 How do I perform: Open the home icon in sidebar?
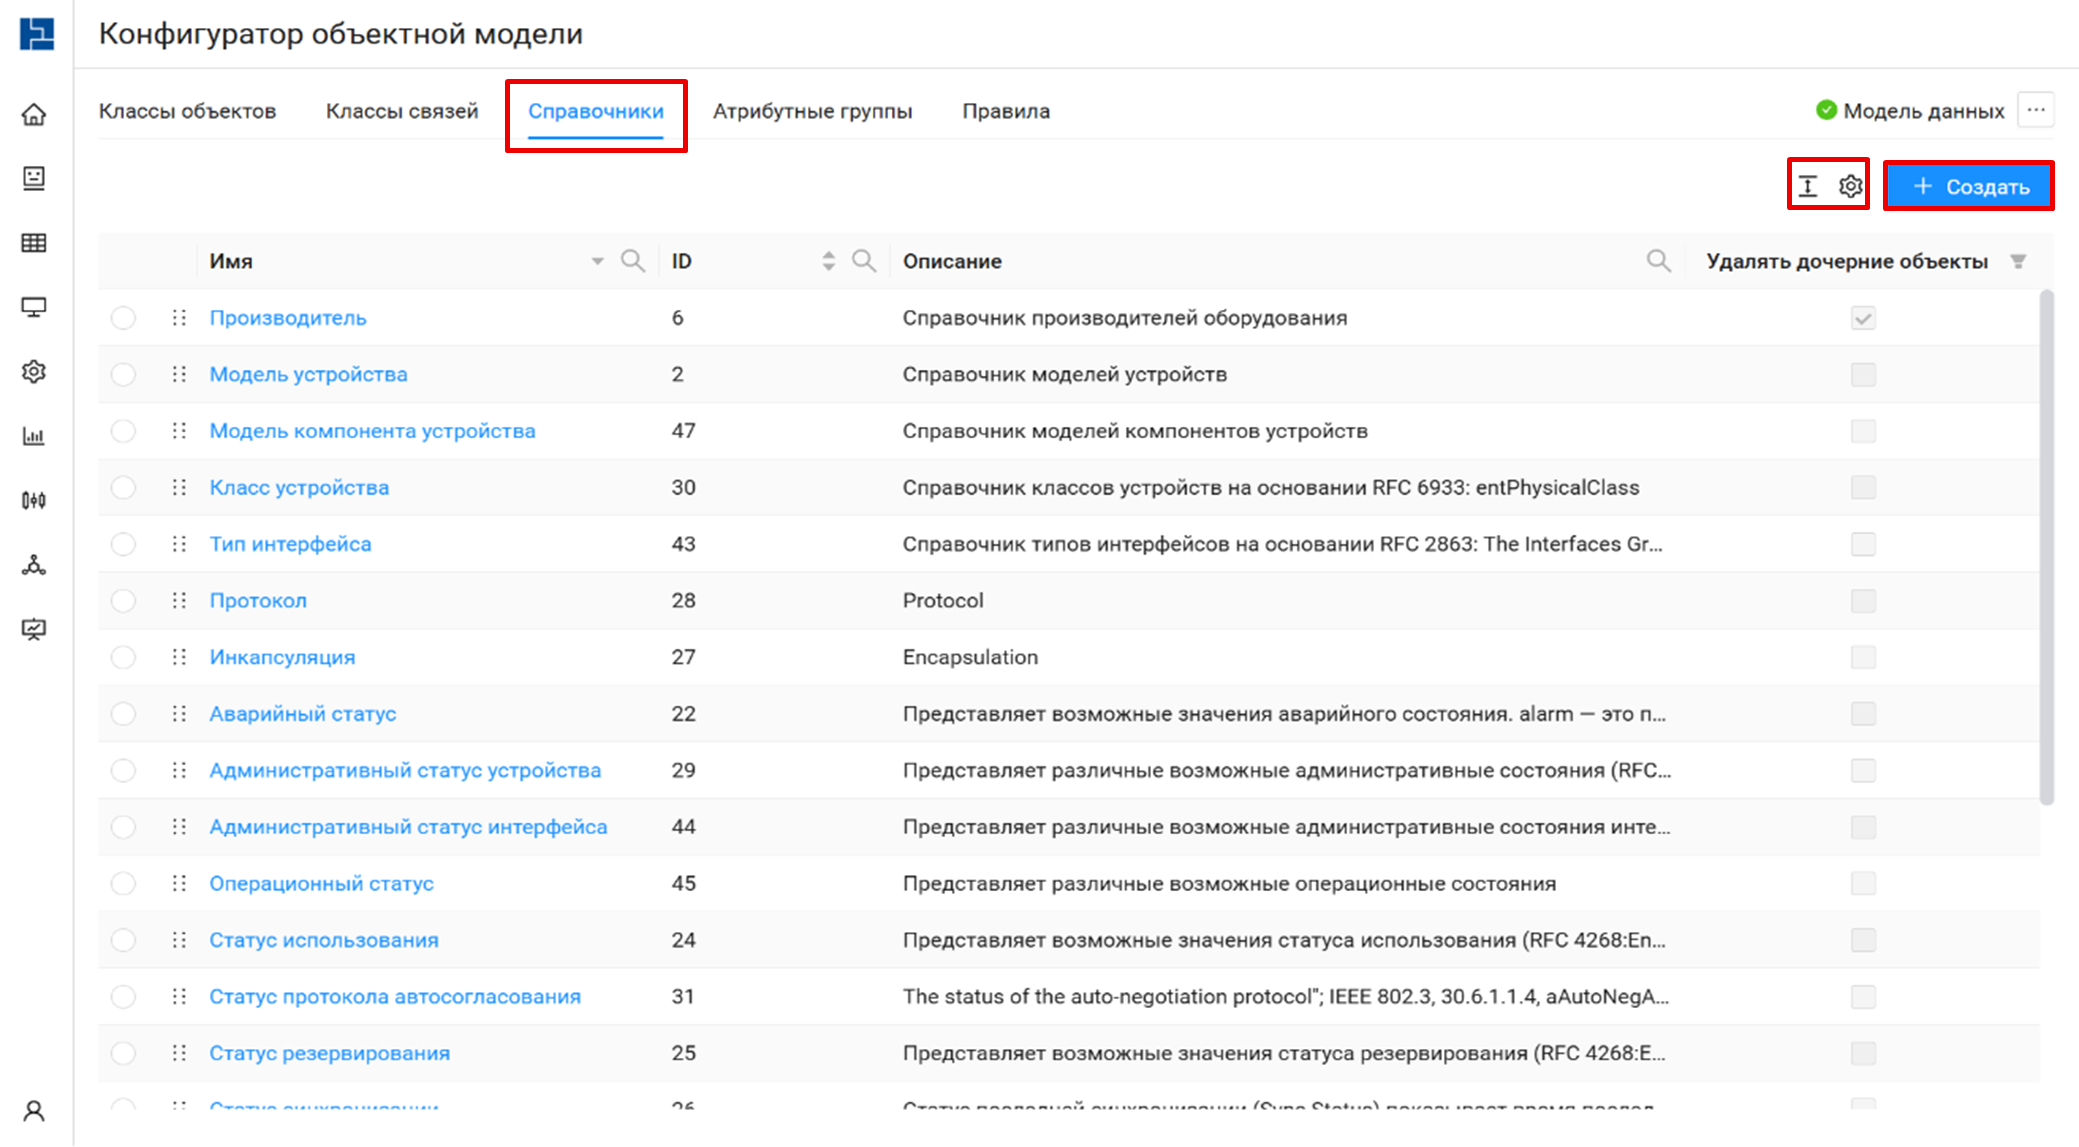34,114
